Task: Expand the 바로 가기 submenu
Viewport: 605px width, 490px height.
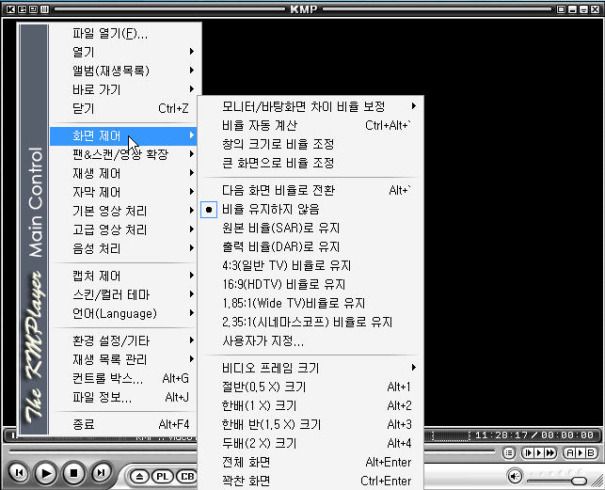Action: [123, 90]
